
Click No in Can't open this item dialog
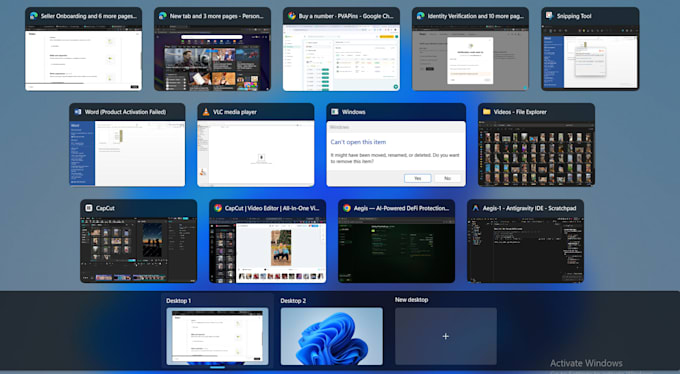pyautogui.click(x=447, y=178)
